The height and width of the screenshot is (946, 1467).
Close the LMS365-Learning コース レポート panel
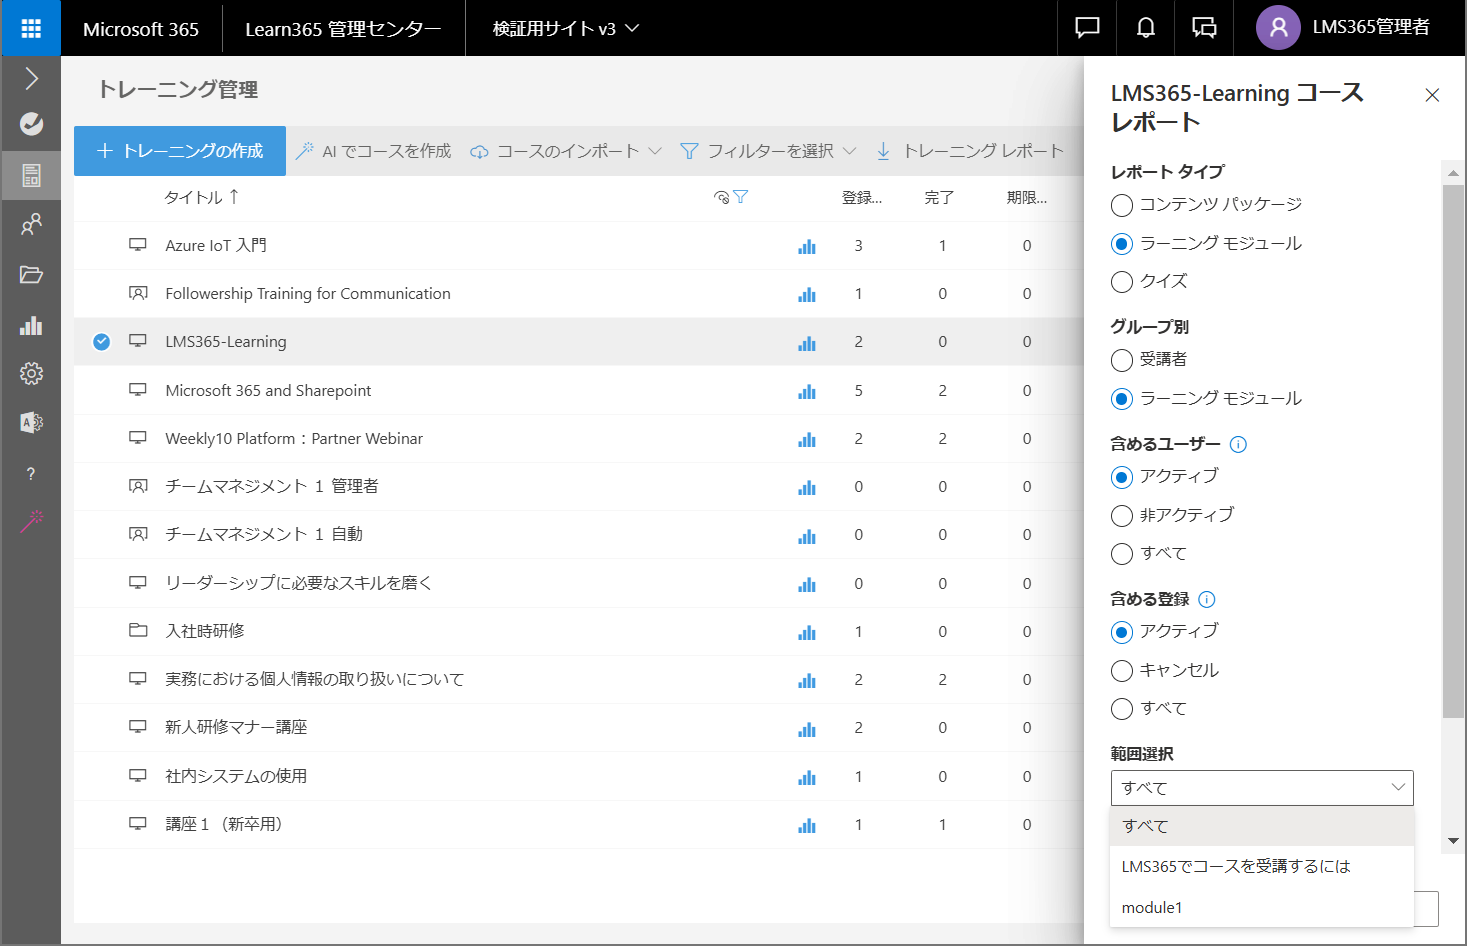(x=1432, y=95)
